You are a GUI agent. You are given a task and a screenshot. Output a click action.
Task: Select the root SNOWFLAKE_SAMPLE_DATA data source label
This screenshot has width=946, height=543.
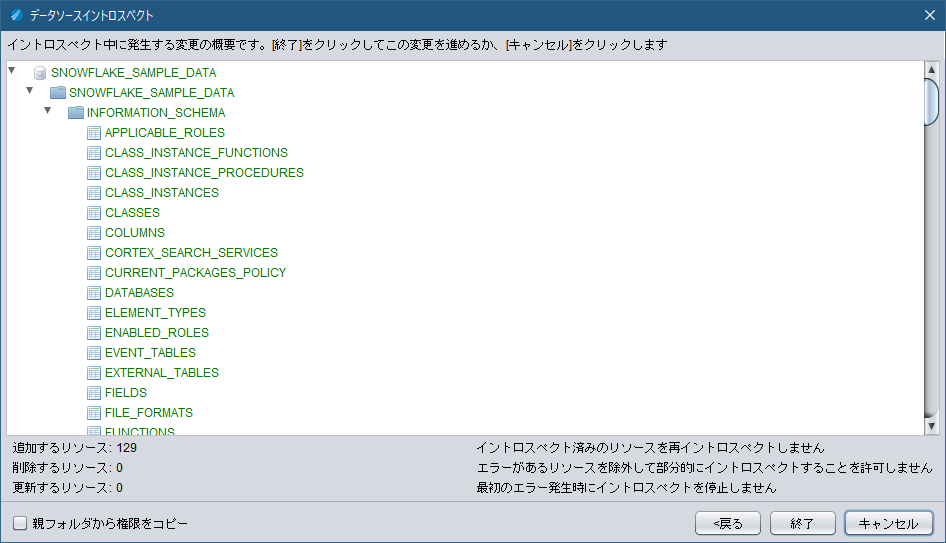click(133, 73)
